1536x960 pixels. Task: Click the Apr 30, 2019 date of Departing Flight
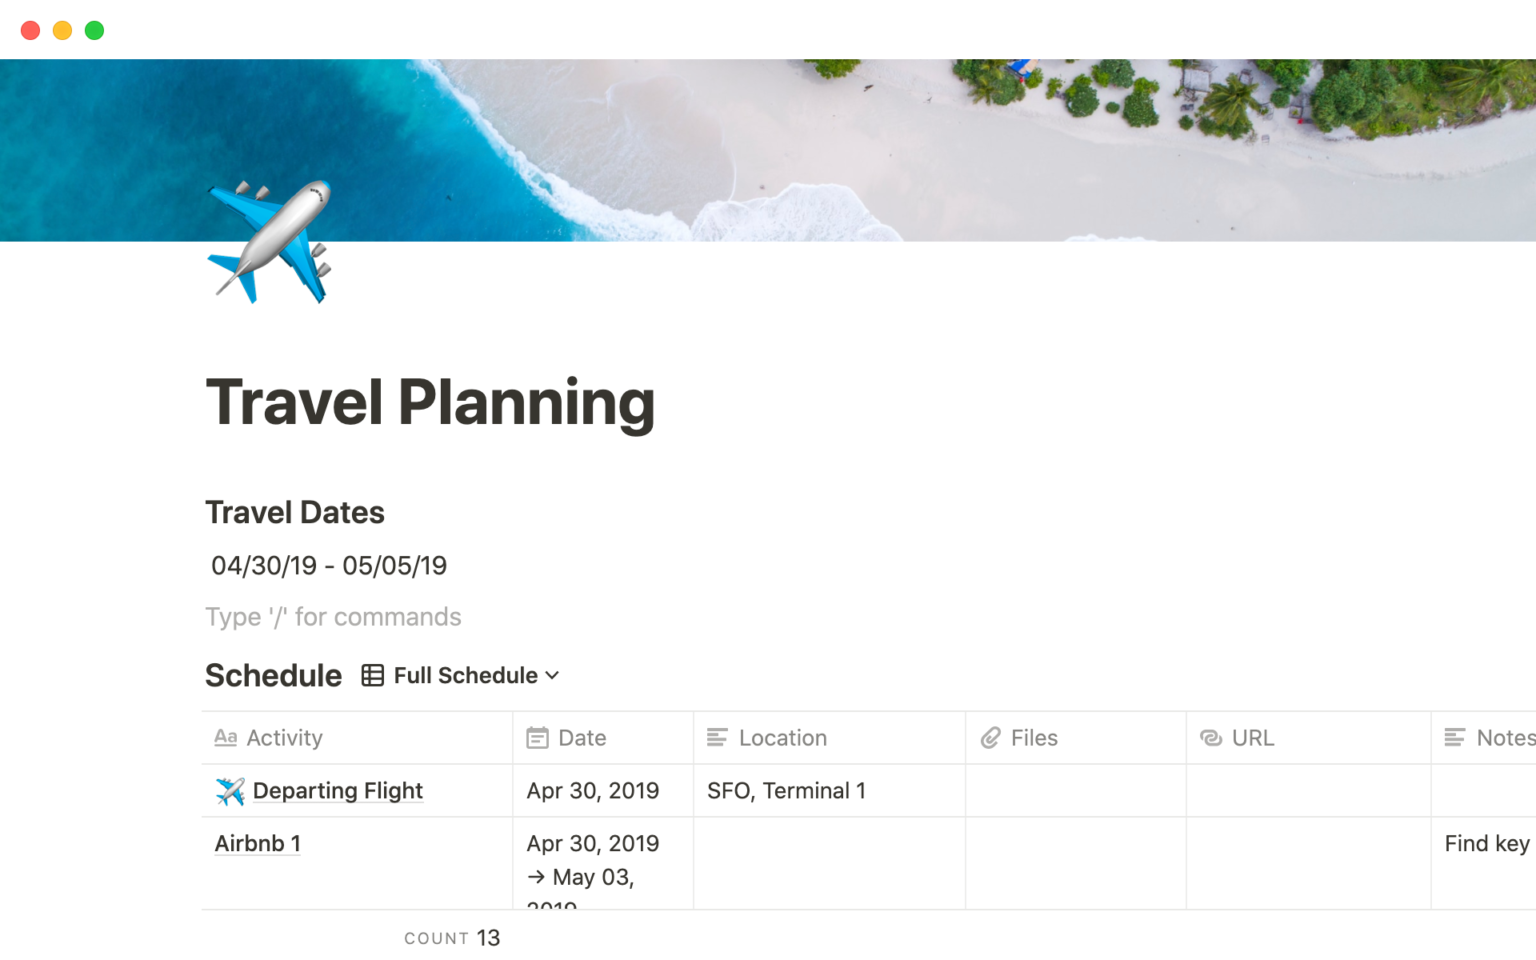pyautogui.click(x=593, y=791)
